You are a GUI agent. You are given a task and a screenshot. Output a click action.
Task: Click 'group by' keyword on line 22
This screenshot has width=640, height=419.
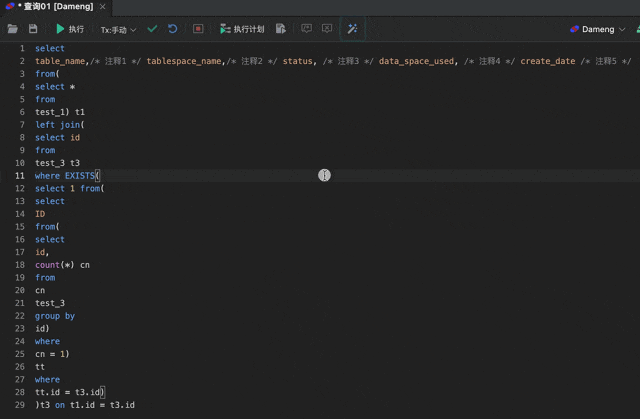tap(55, 316)
